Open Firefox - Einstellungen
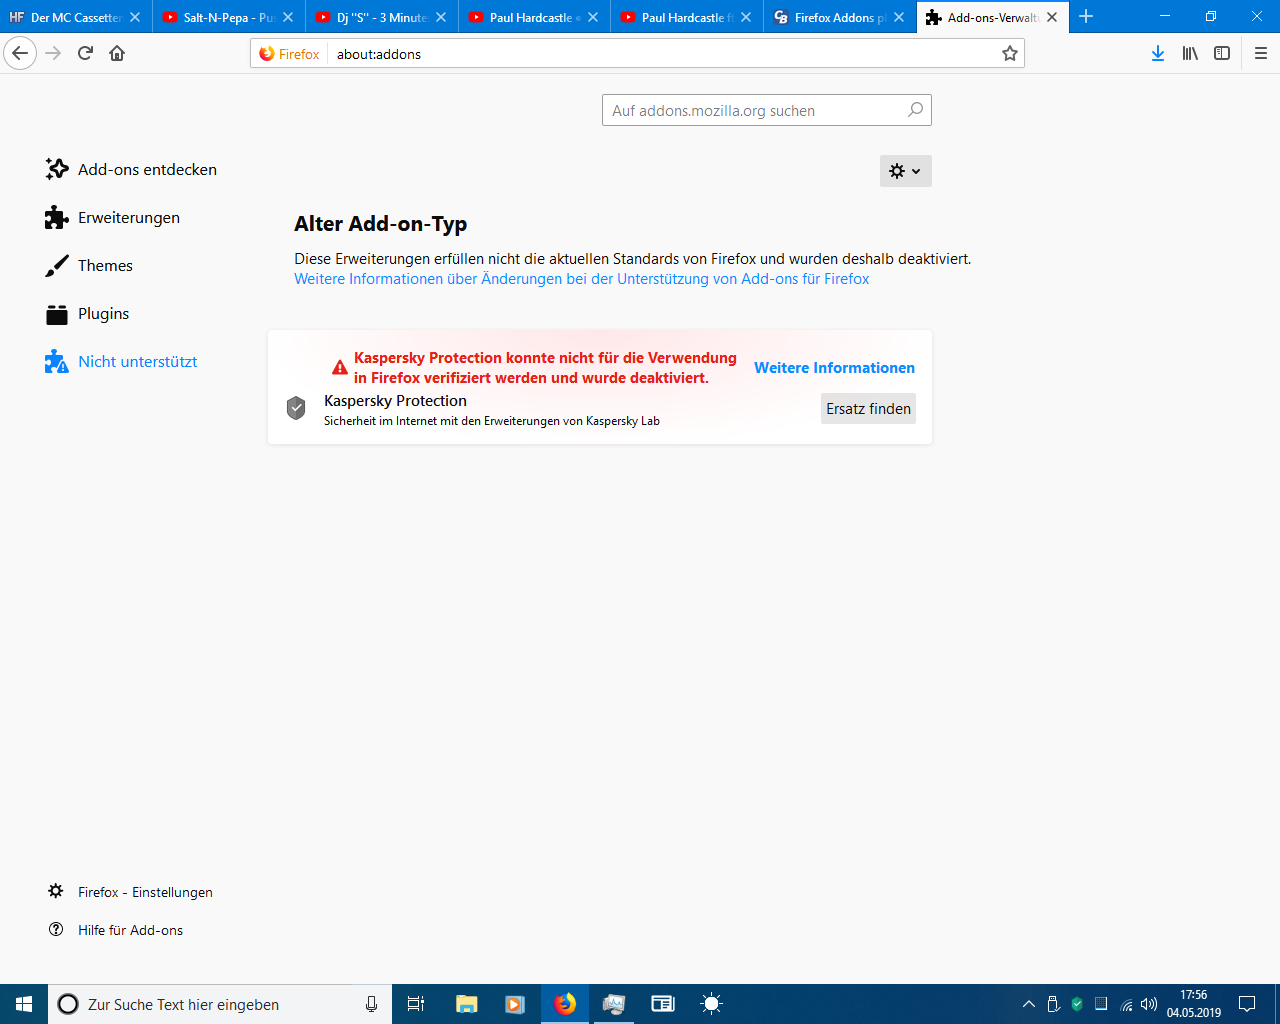1280x1024 pixels. pyautogui.click(x=130, y=892)
